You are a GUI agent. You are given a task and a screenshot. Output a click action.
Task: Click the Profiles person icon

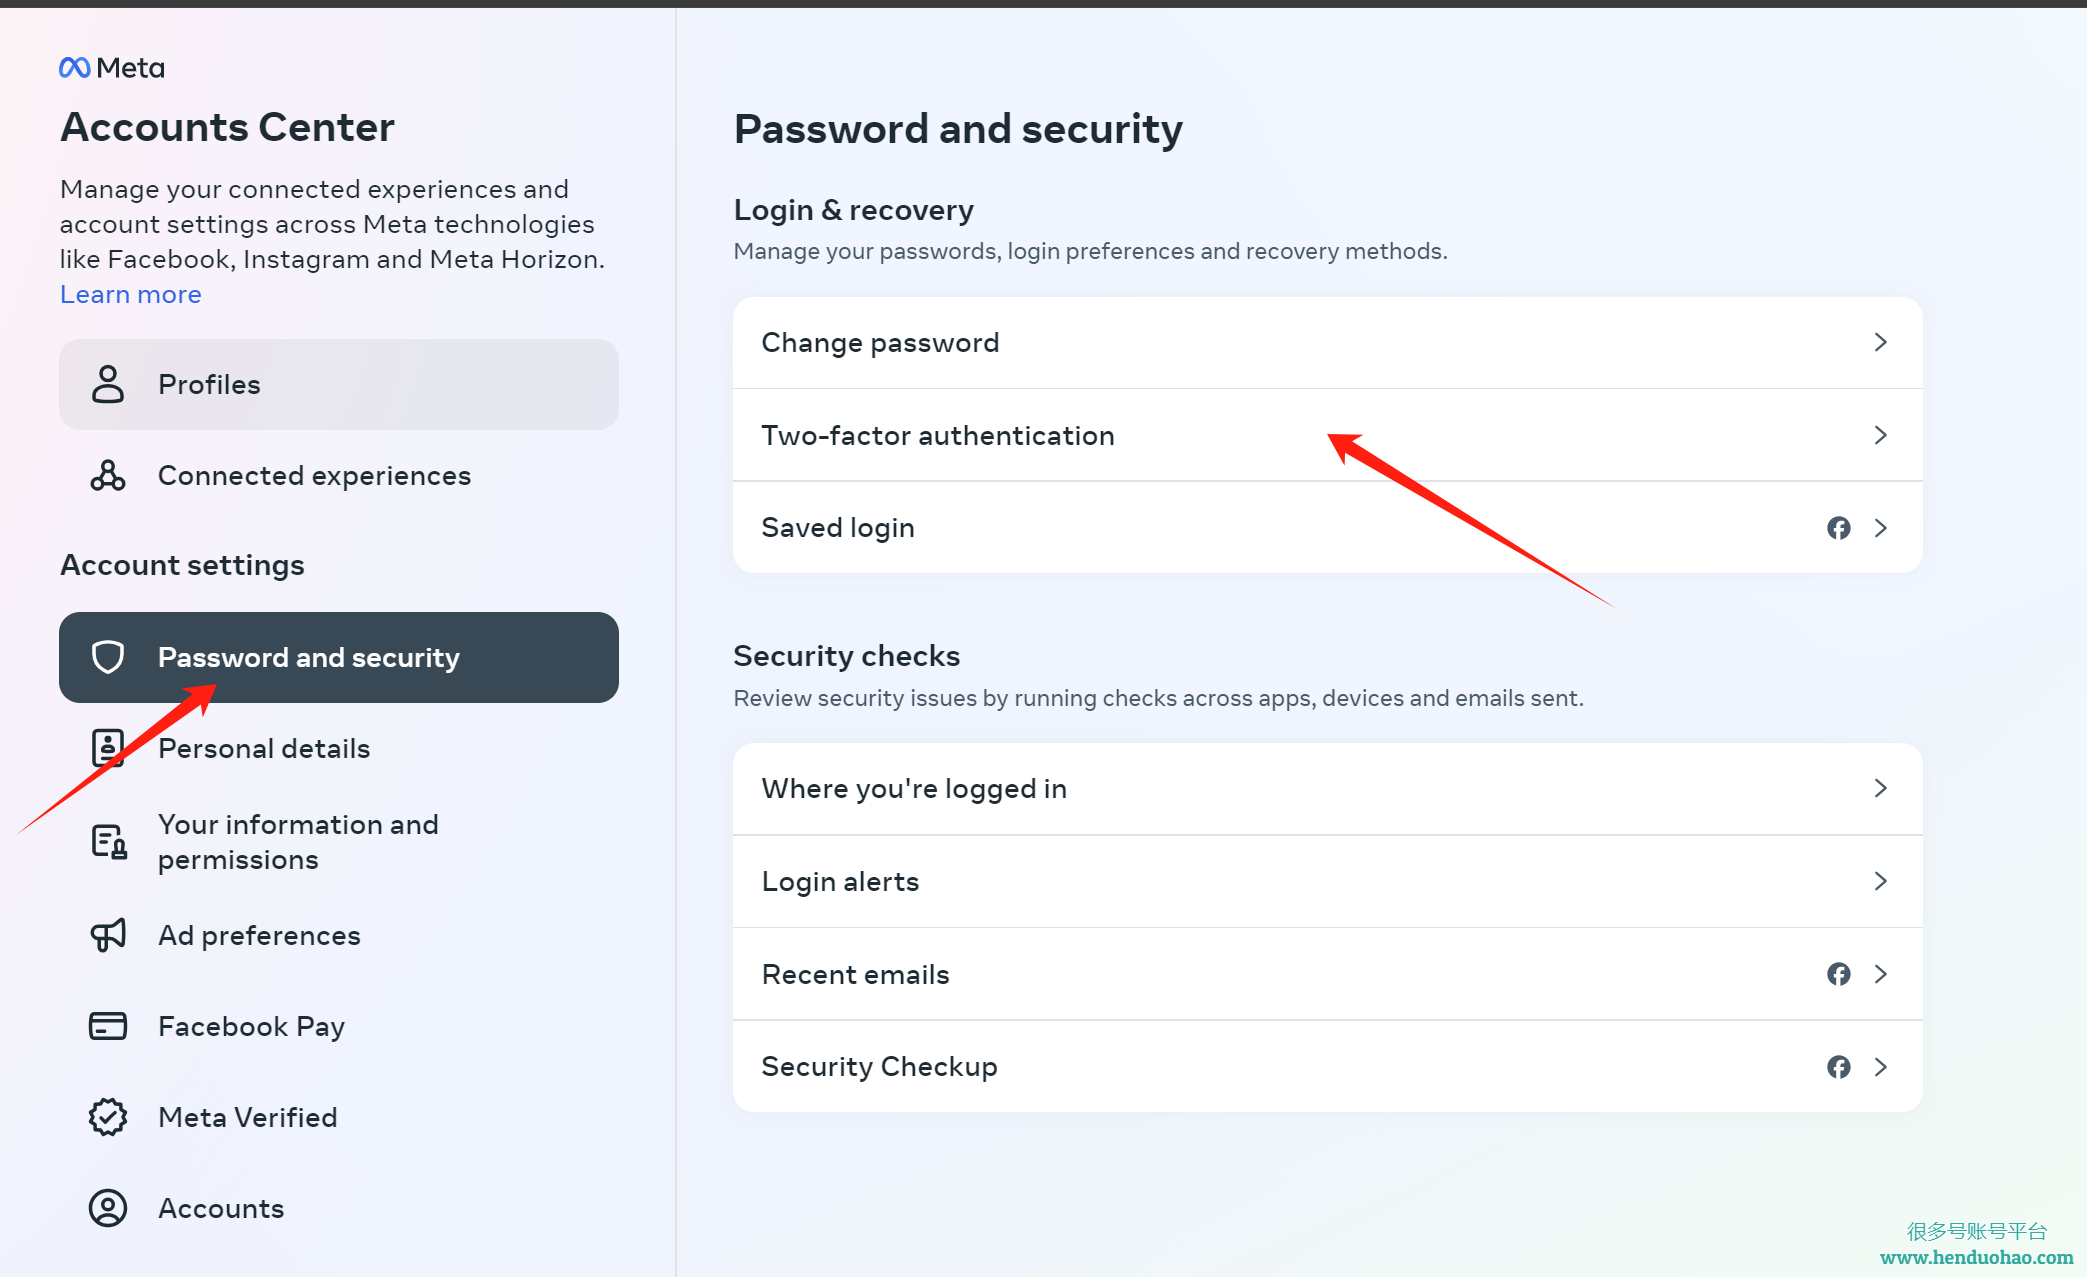coord(108,384)
